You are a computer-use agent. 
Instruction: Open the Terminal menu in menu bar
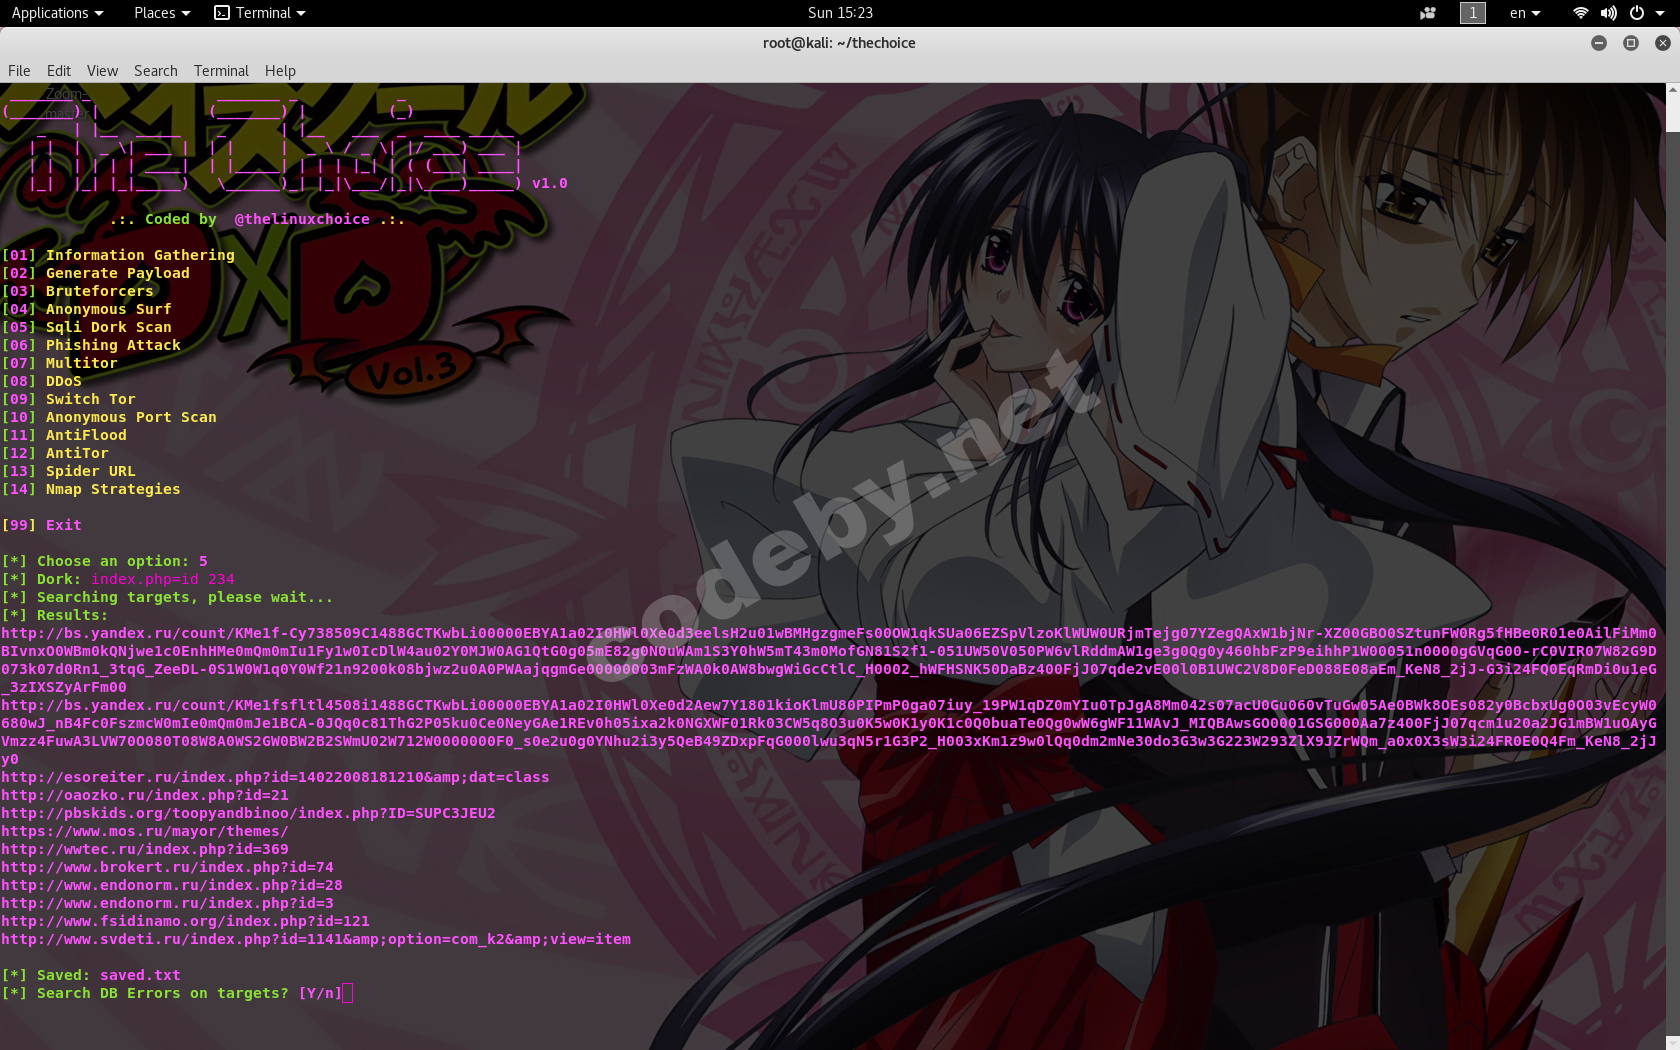coord(221,71)
